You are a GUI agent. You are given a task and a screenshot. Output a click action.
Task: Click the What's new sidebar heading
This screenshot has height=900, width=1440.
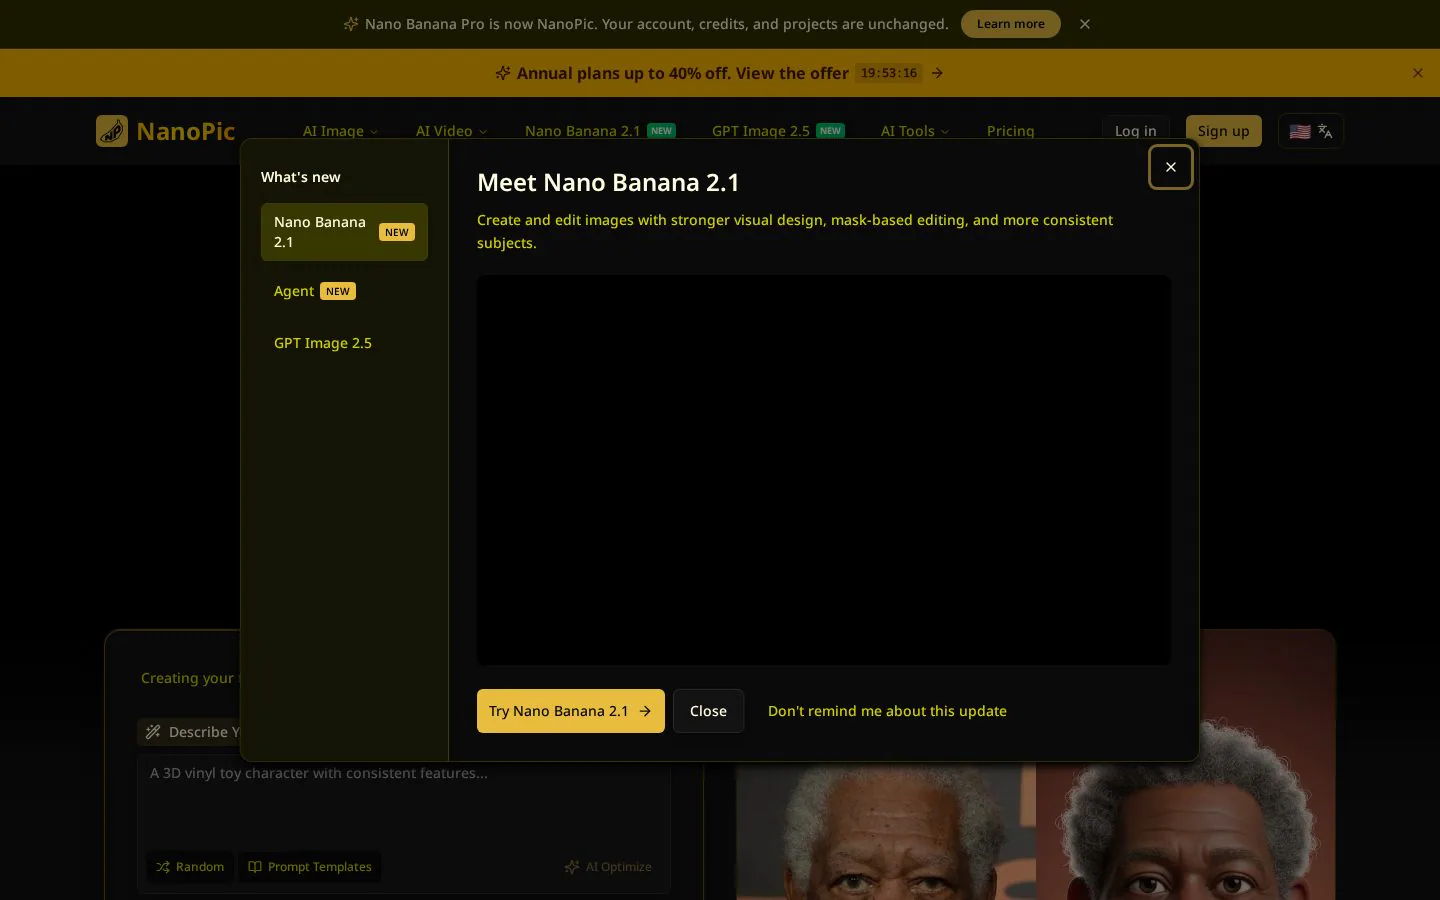click(301, 177)
